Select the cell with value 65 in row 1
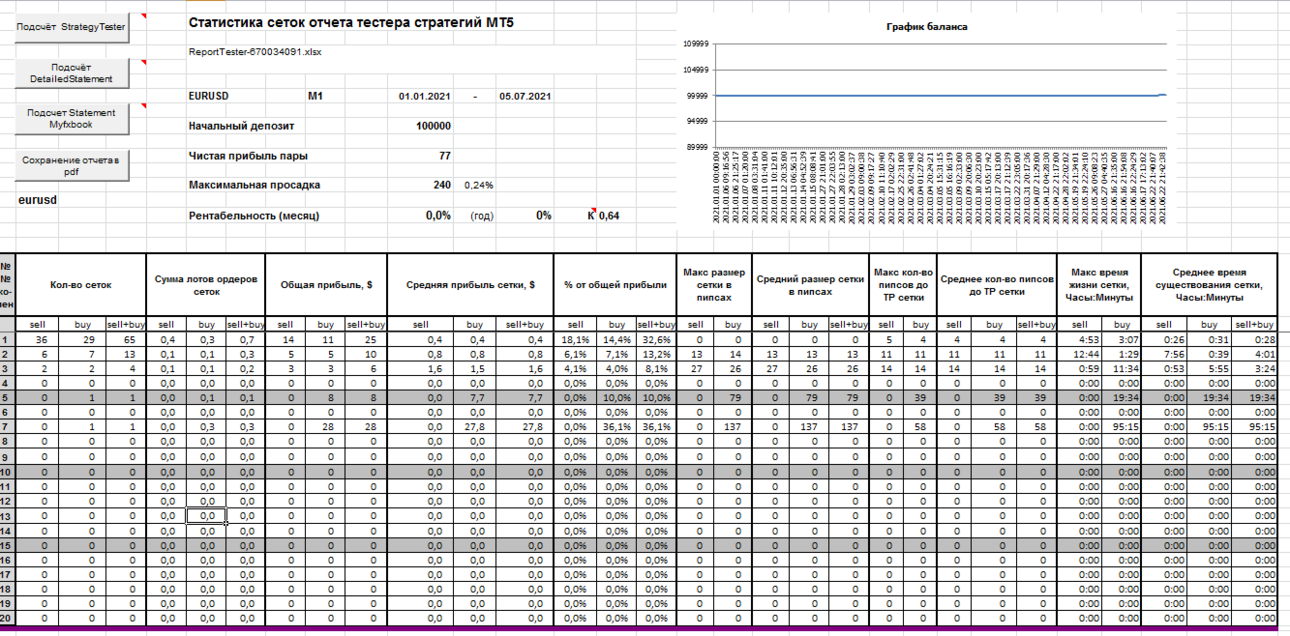 pos(125,339)
